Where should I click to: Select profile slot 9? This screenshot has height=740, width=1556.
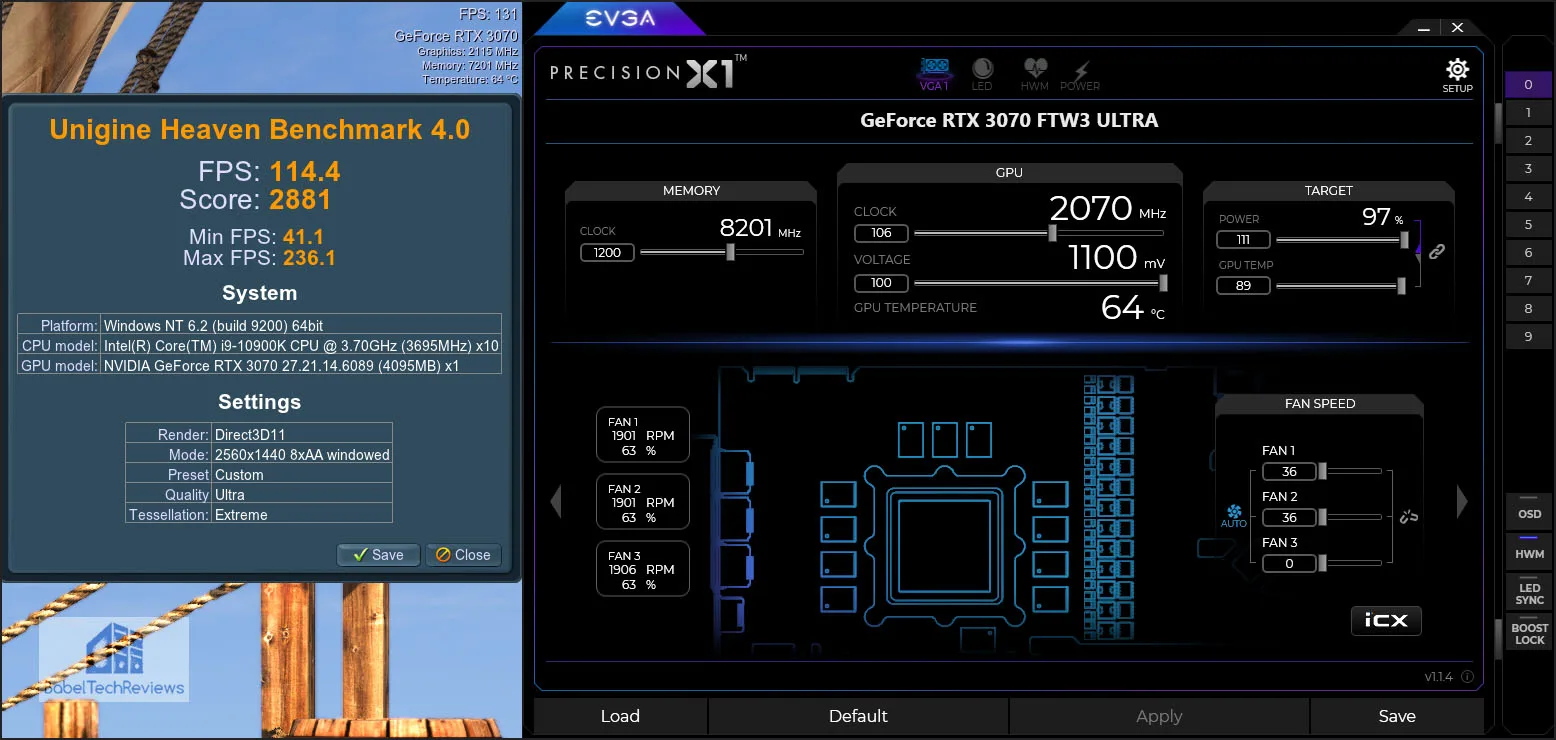(1528, 337)
